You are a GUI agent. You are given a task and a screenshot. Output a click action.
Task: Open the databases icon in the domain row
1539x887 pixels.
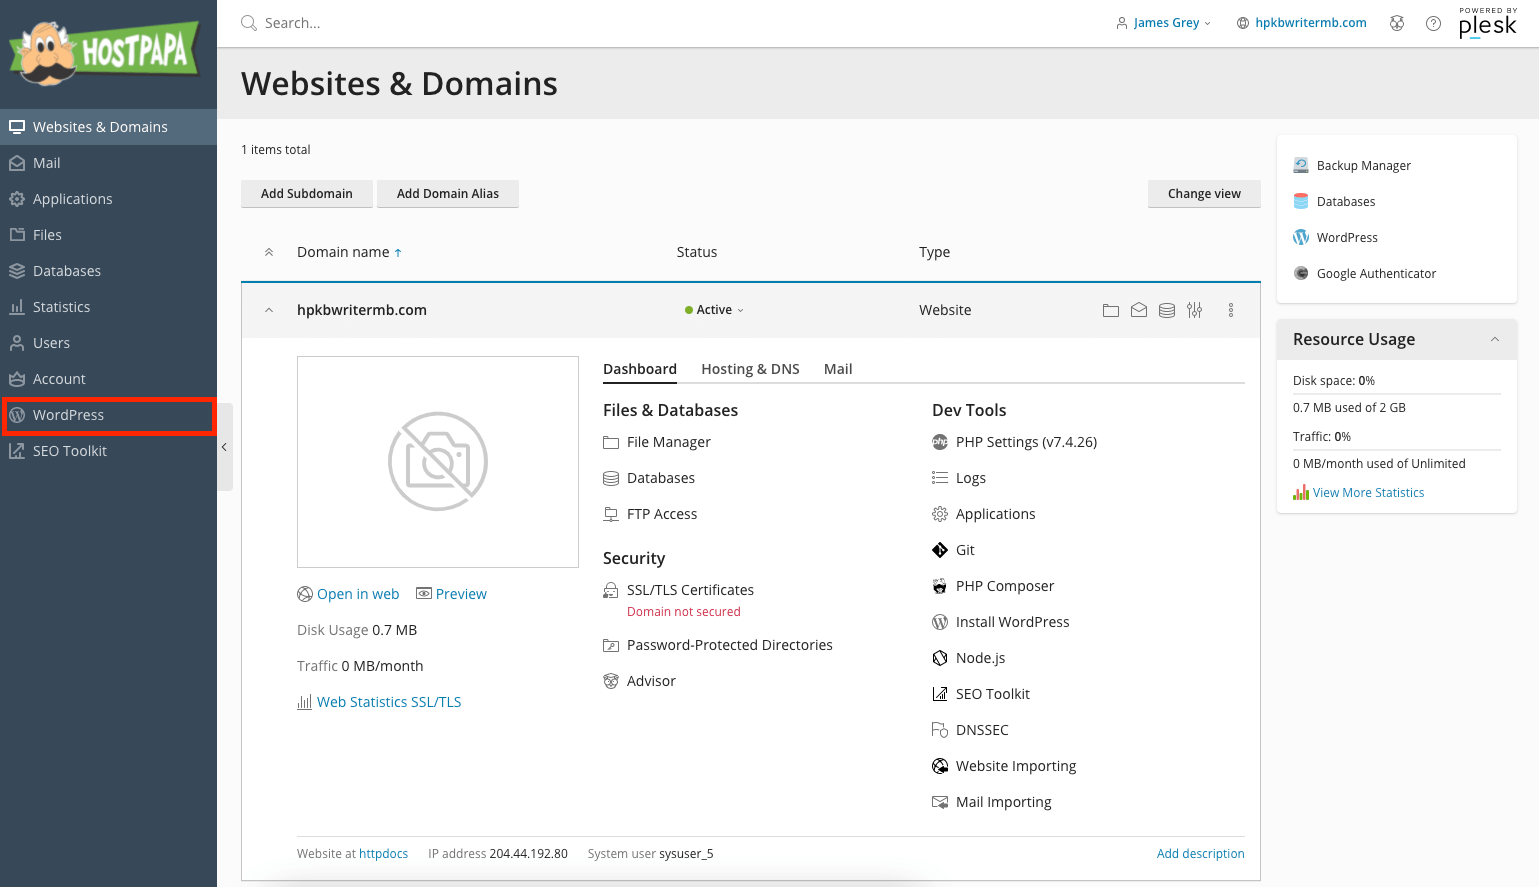pyautogui.click(x=1166, y=310)
